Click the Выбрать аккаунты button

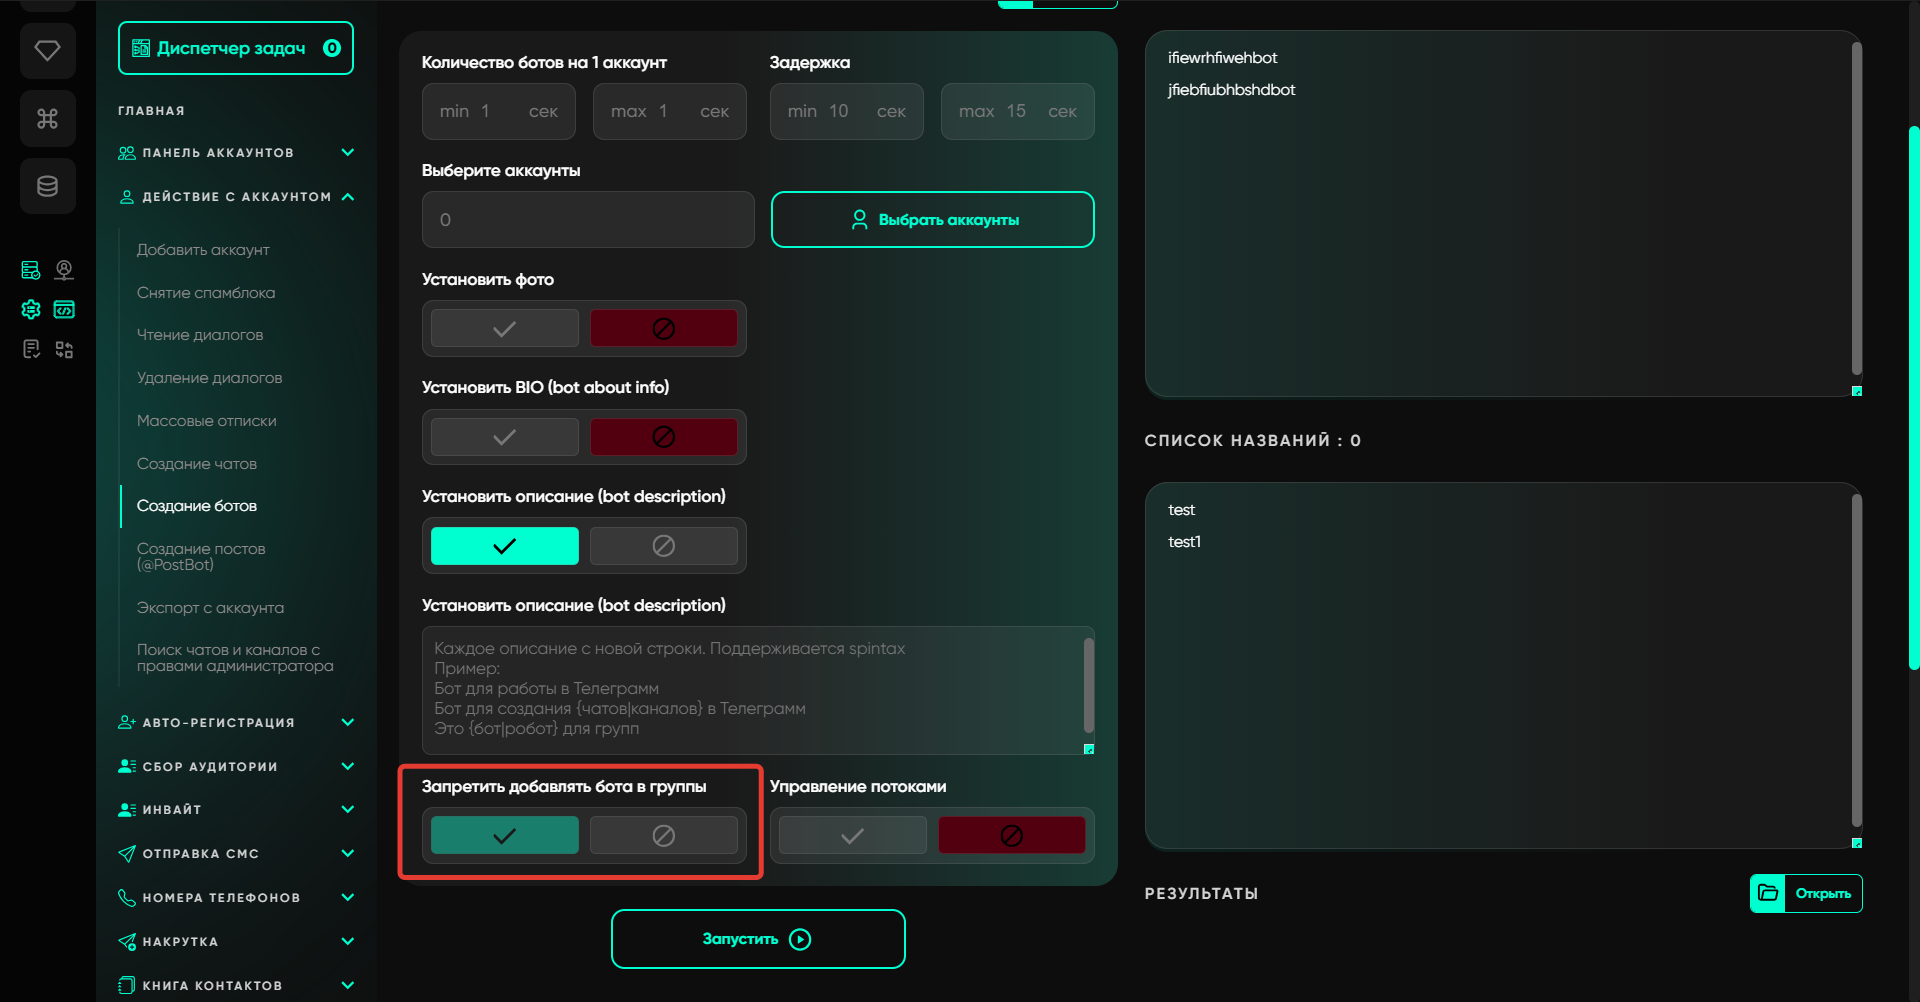[932, 220]
